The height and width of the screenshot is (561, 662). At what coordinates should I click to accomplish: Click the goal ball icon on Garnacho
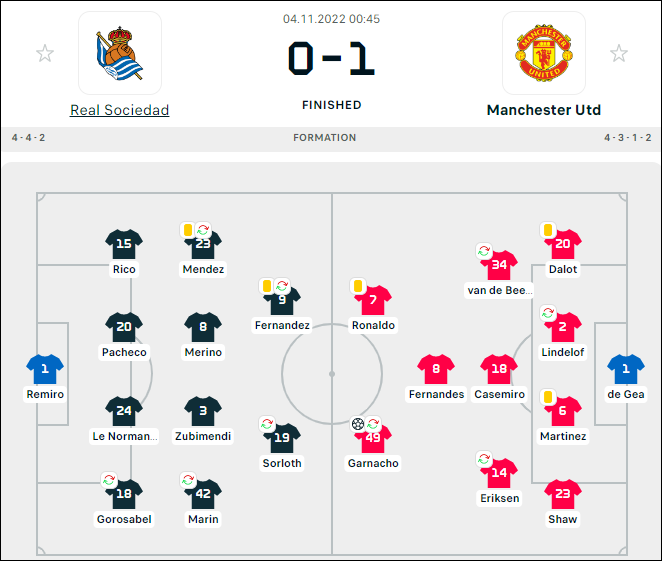[358, 424]
